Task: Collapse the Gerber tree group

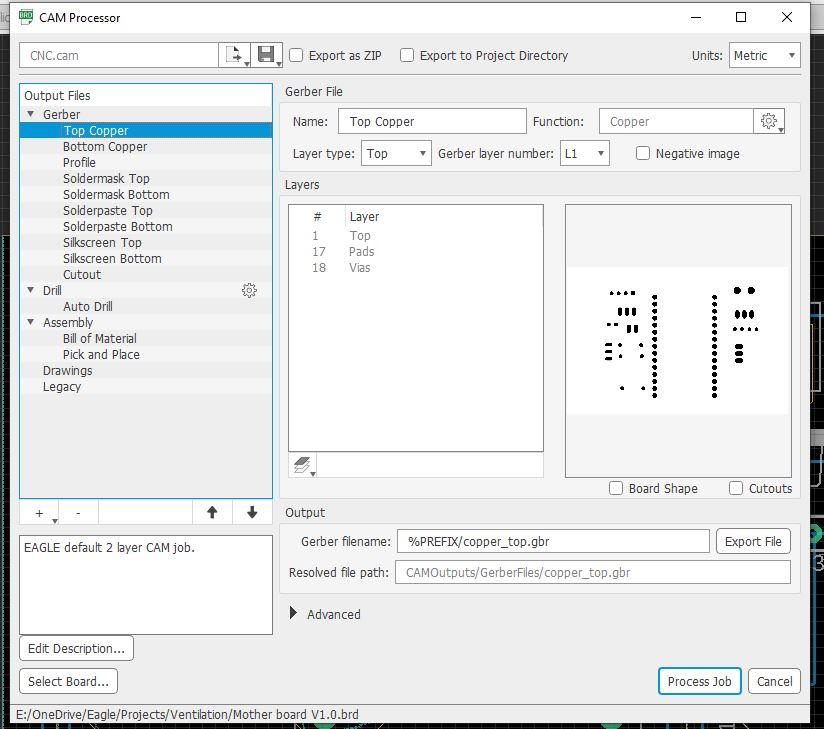Action: point(30,114)
